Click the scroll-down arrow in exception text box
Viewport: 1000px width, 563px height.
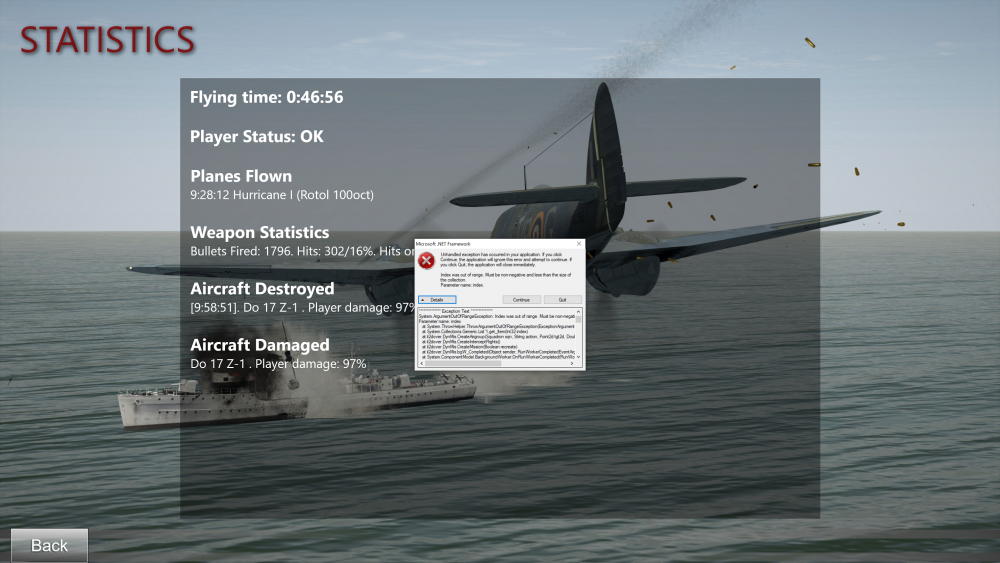coord(578,357)
